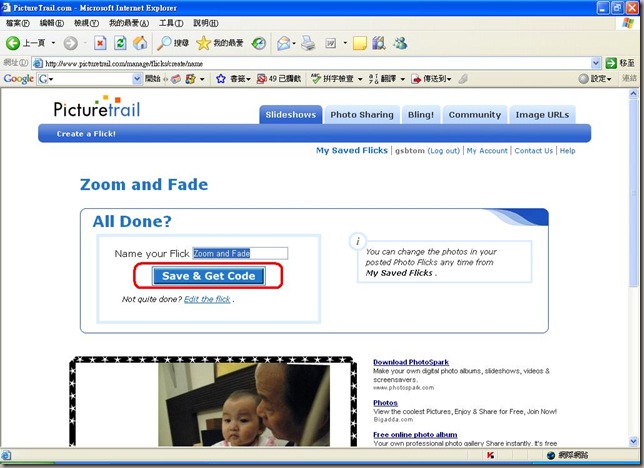Open the address bar URL dropdown
644x468 pixels.
(596, 63)
